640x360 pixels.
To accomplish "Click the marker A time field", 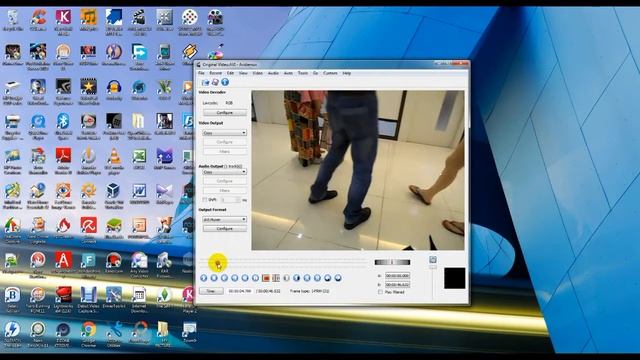I will 398,276.
